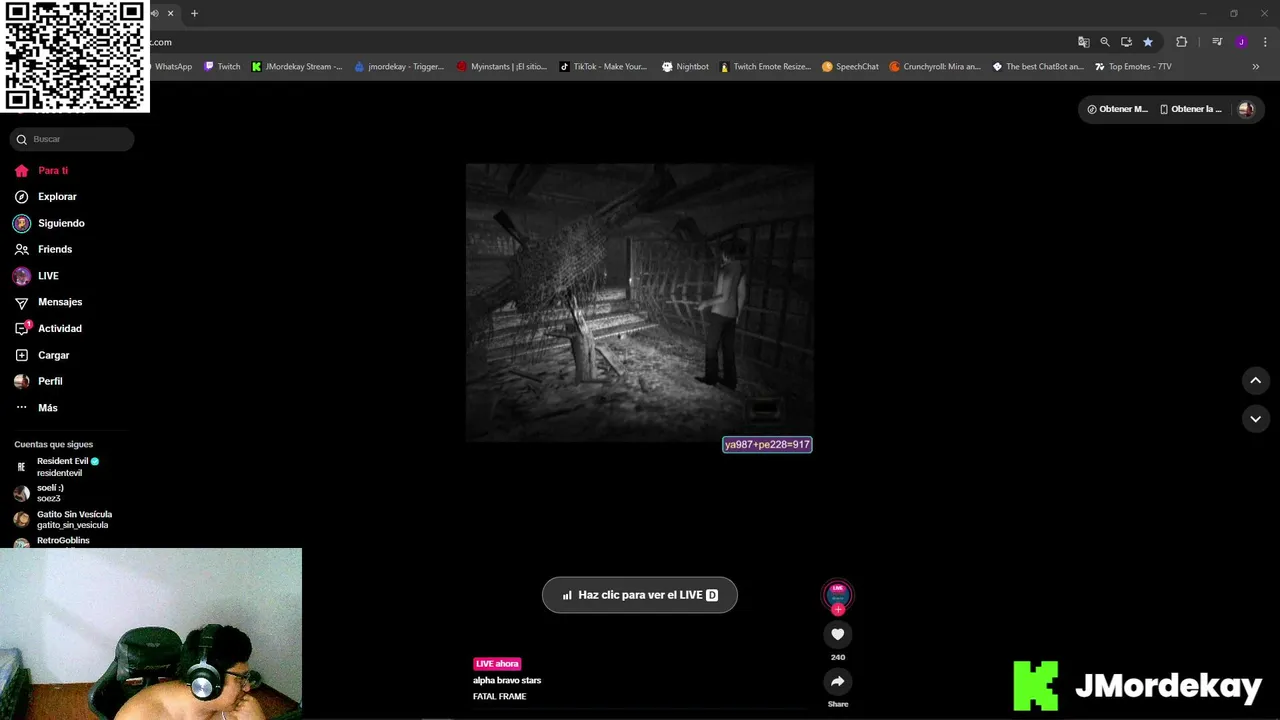Open the Myinstants bookmark

click(x=502, y=67)
